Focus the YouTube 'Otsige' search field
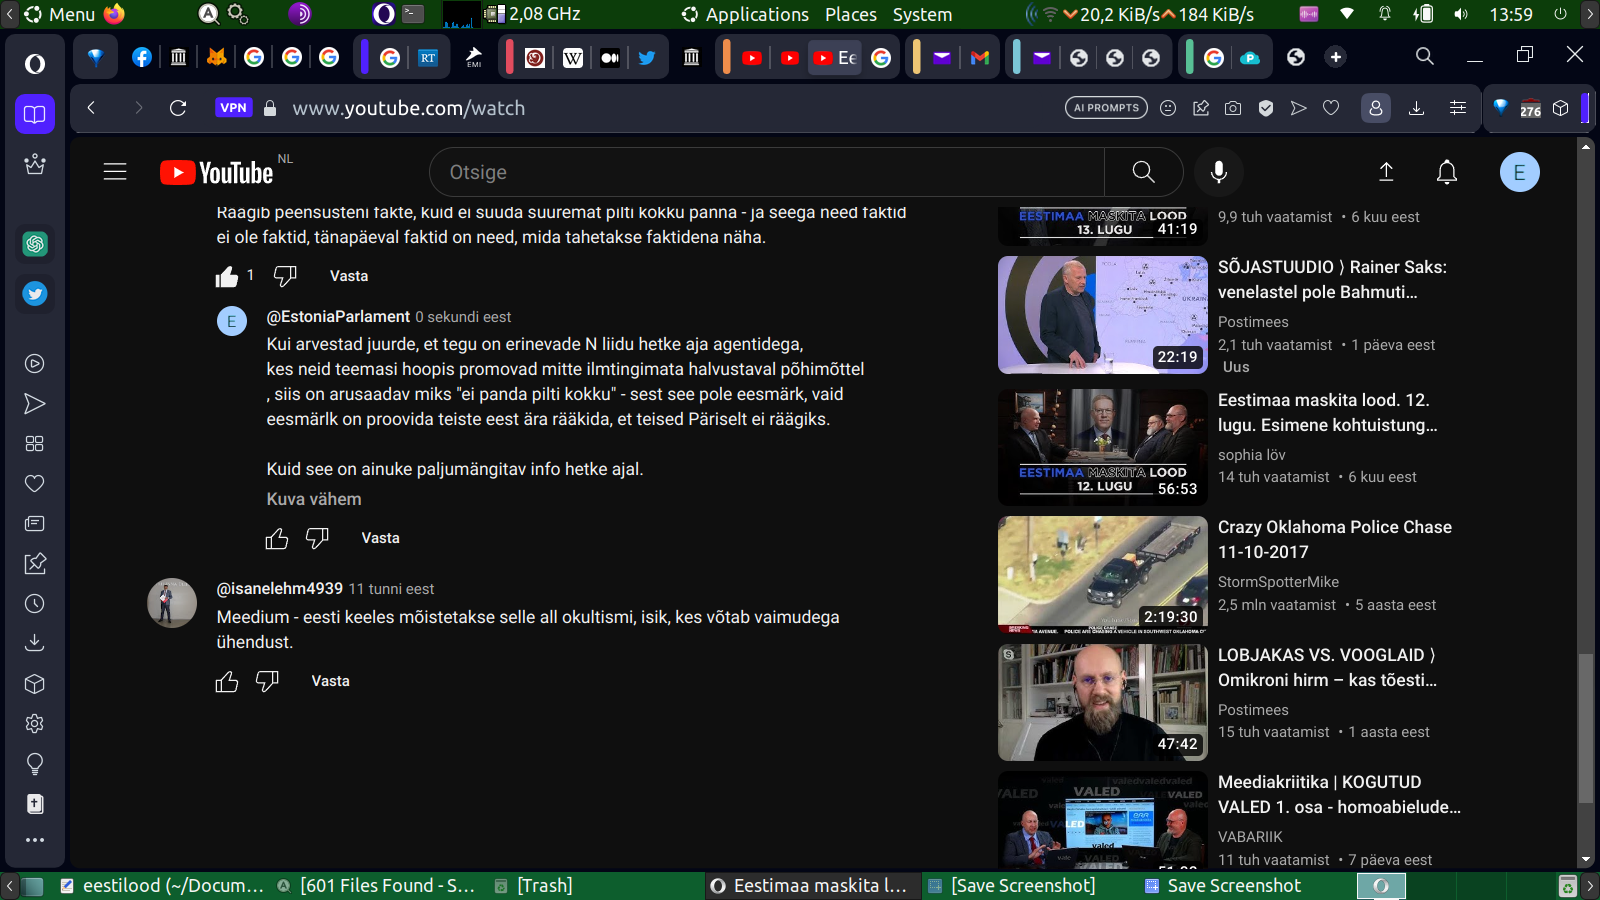The width and height of the screenshot is (1600, 900). pos(767,172)
